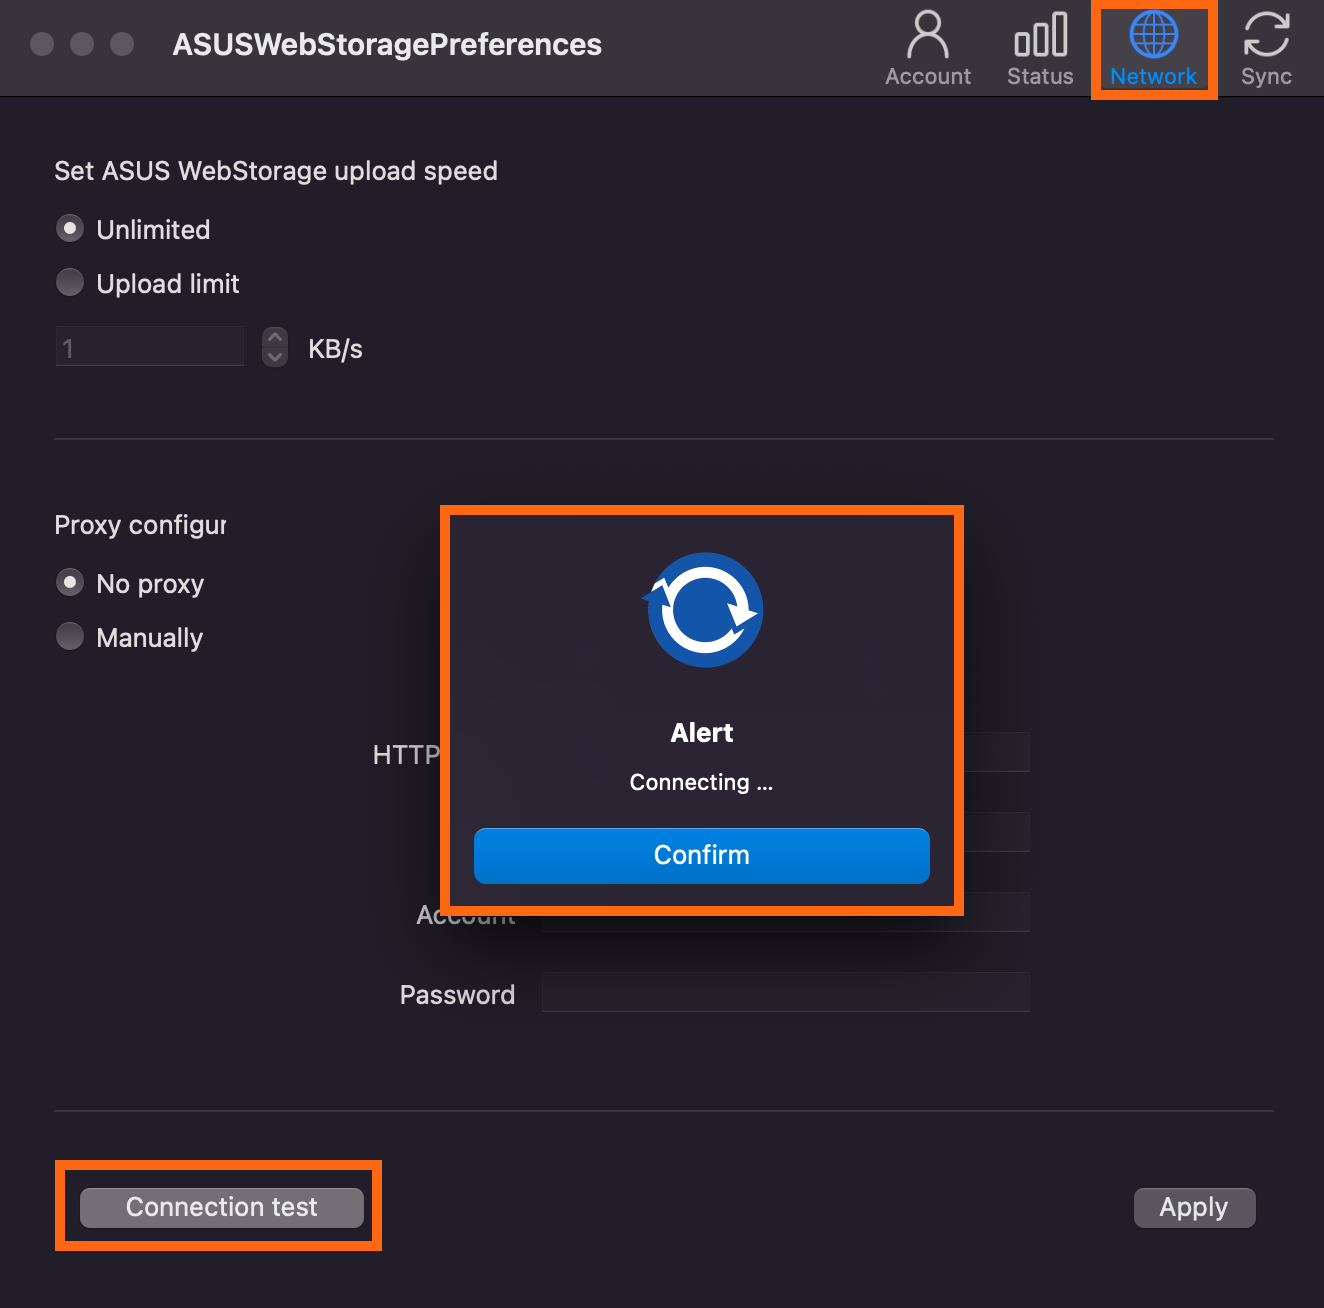This screenshot has height=1308, width=1324.
Task: Open the Sync preferences tab
Action: pos(1266,48)
